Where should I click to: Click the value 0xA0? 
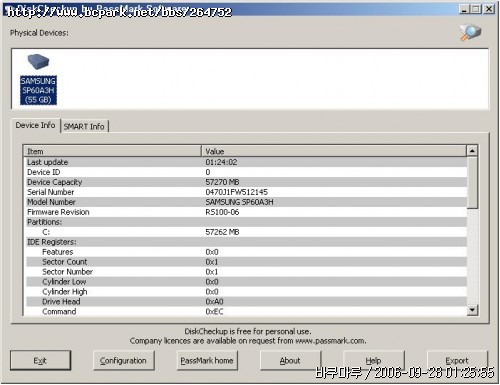214,302
